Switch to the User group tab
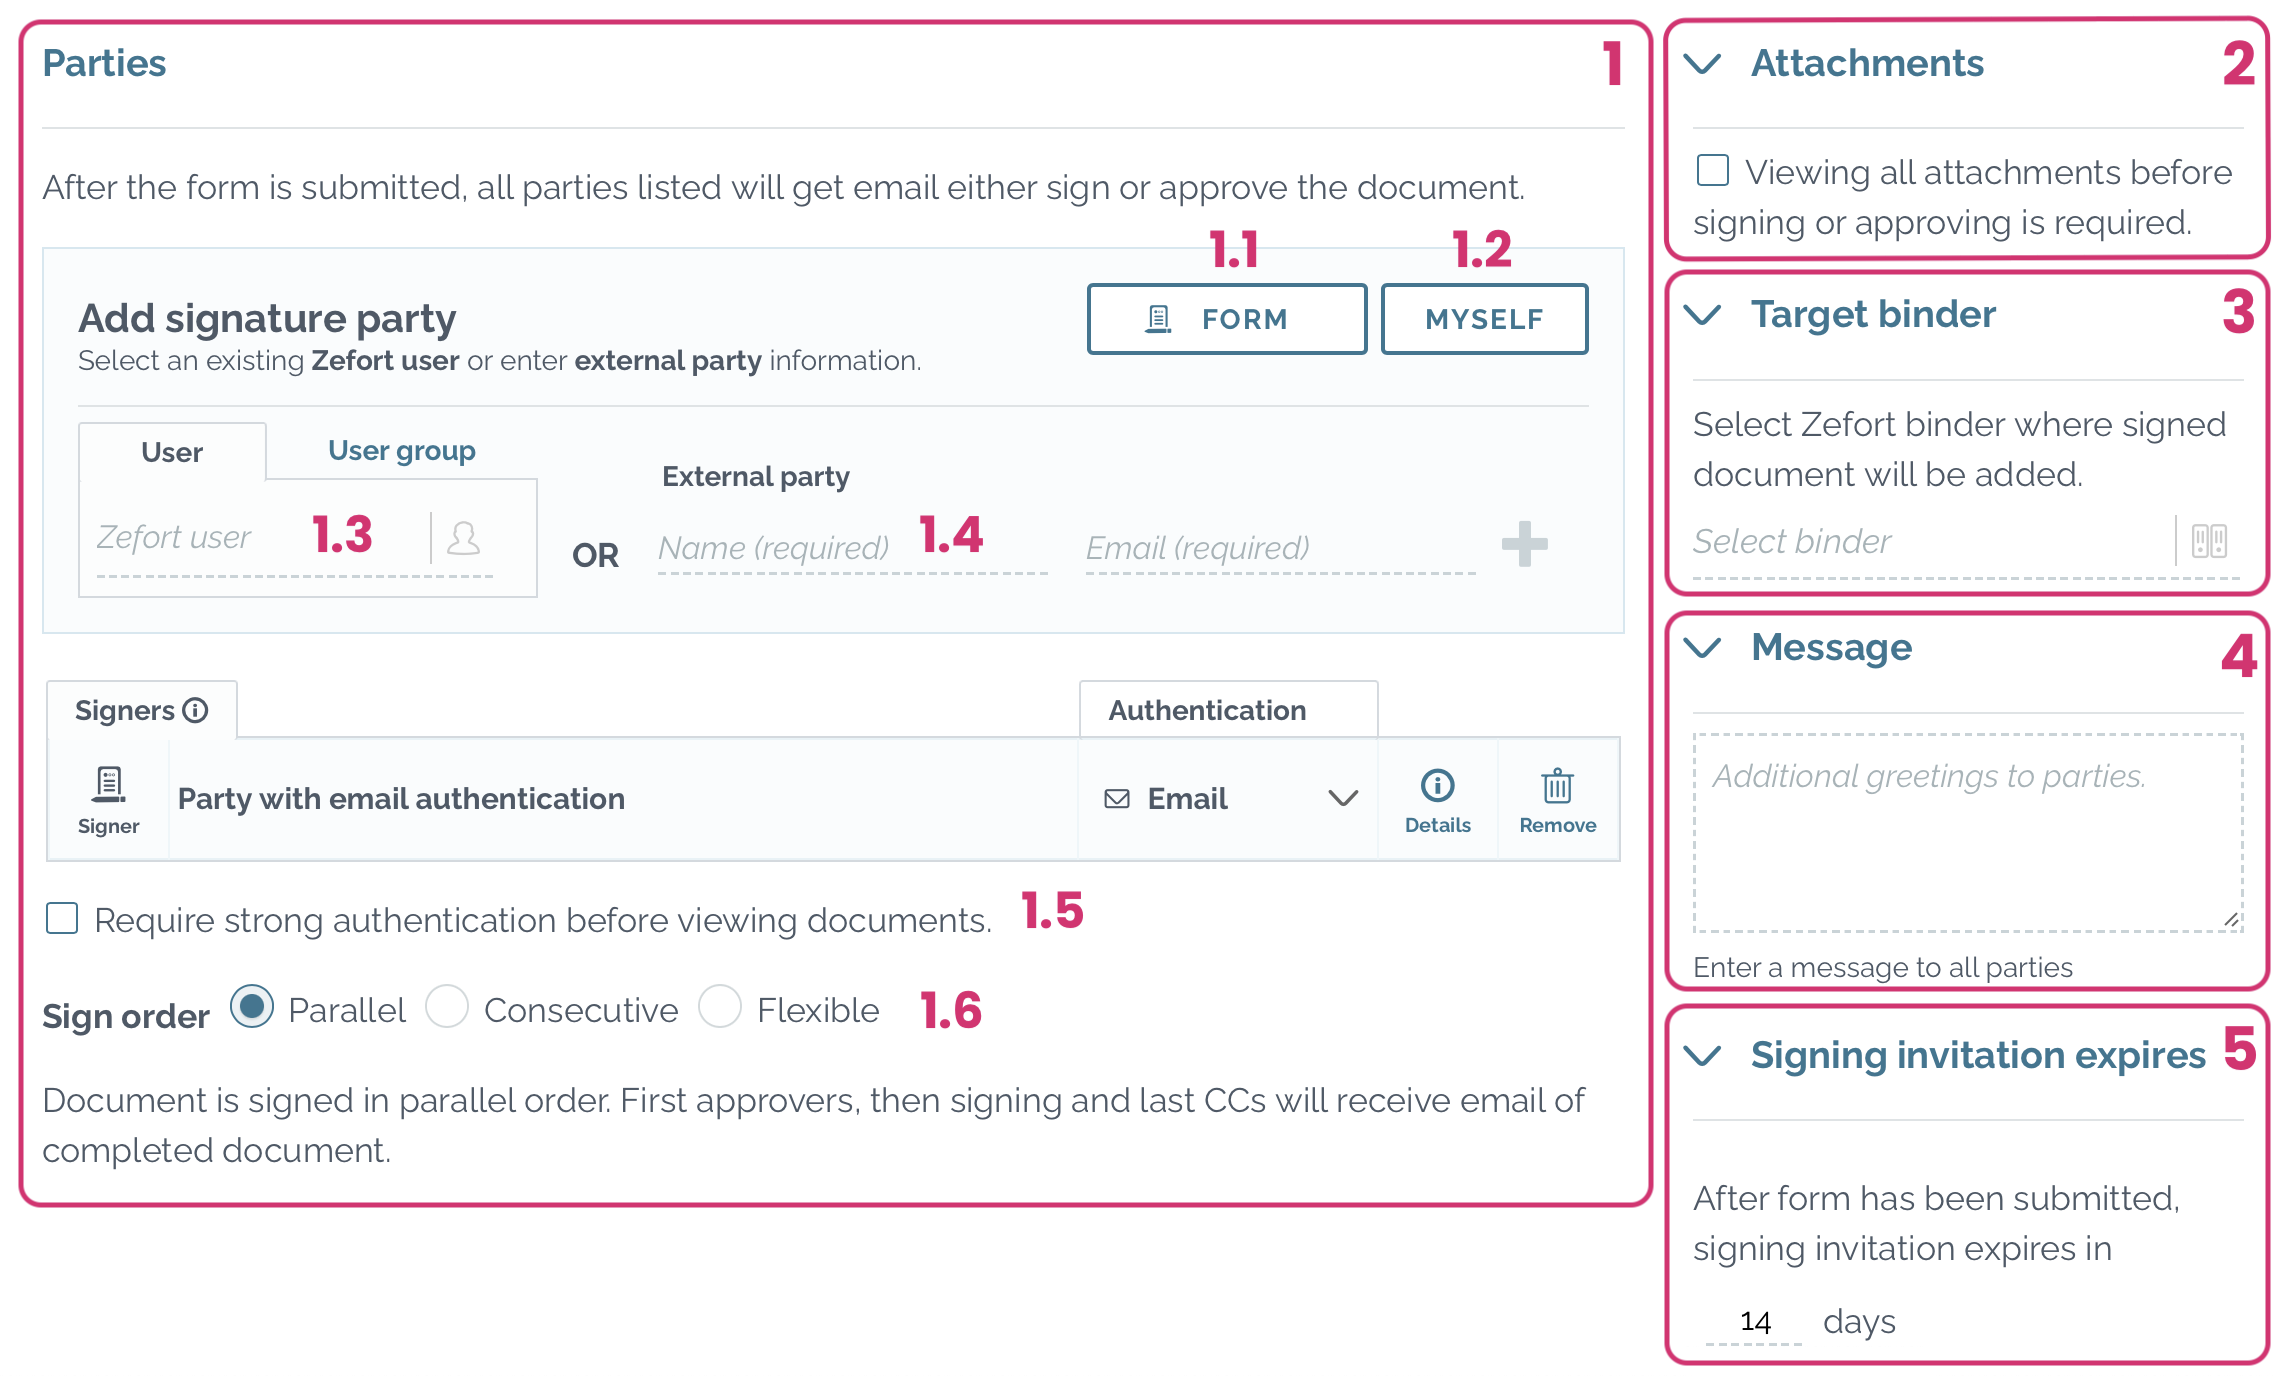 pos(401,450)
